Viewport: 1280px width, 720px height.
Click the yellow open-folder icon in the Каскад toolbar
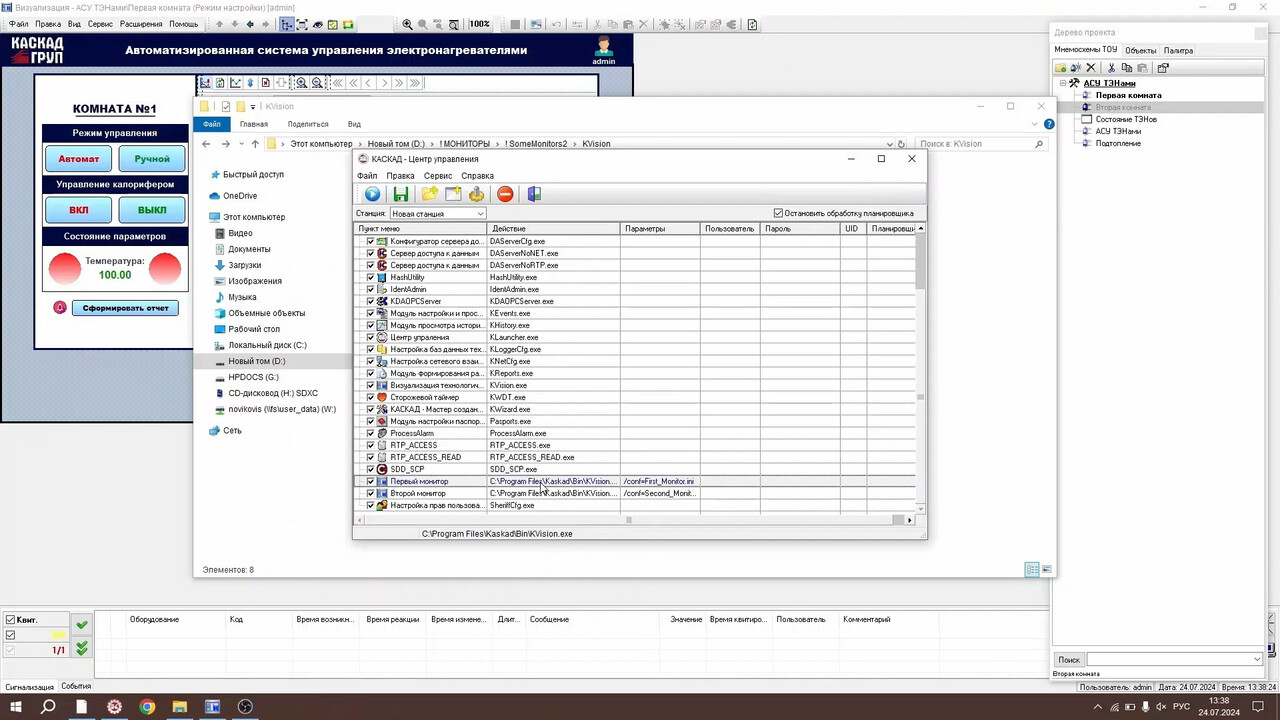click(x=429, y=194)
